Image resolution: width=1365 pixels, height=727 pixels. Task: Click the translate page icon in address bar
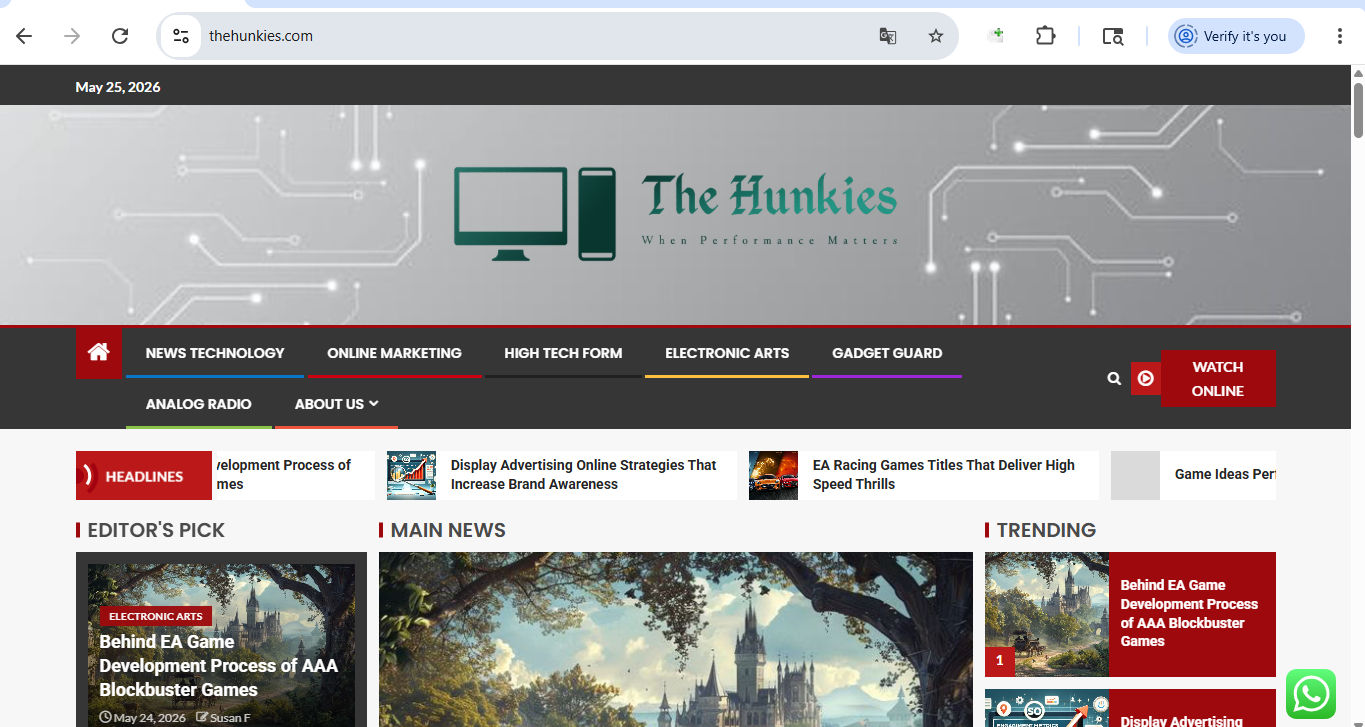[x=887, y=36]
